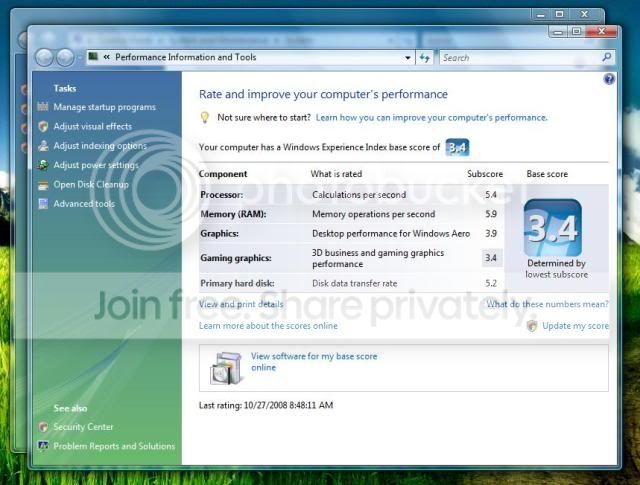Click the Subscore column header

click(485, 174)
